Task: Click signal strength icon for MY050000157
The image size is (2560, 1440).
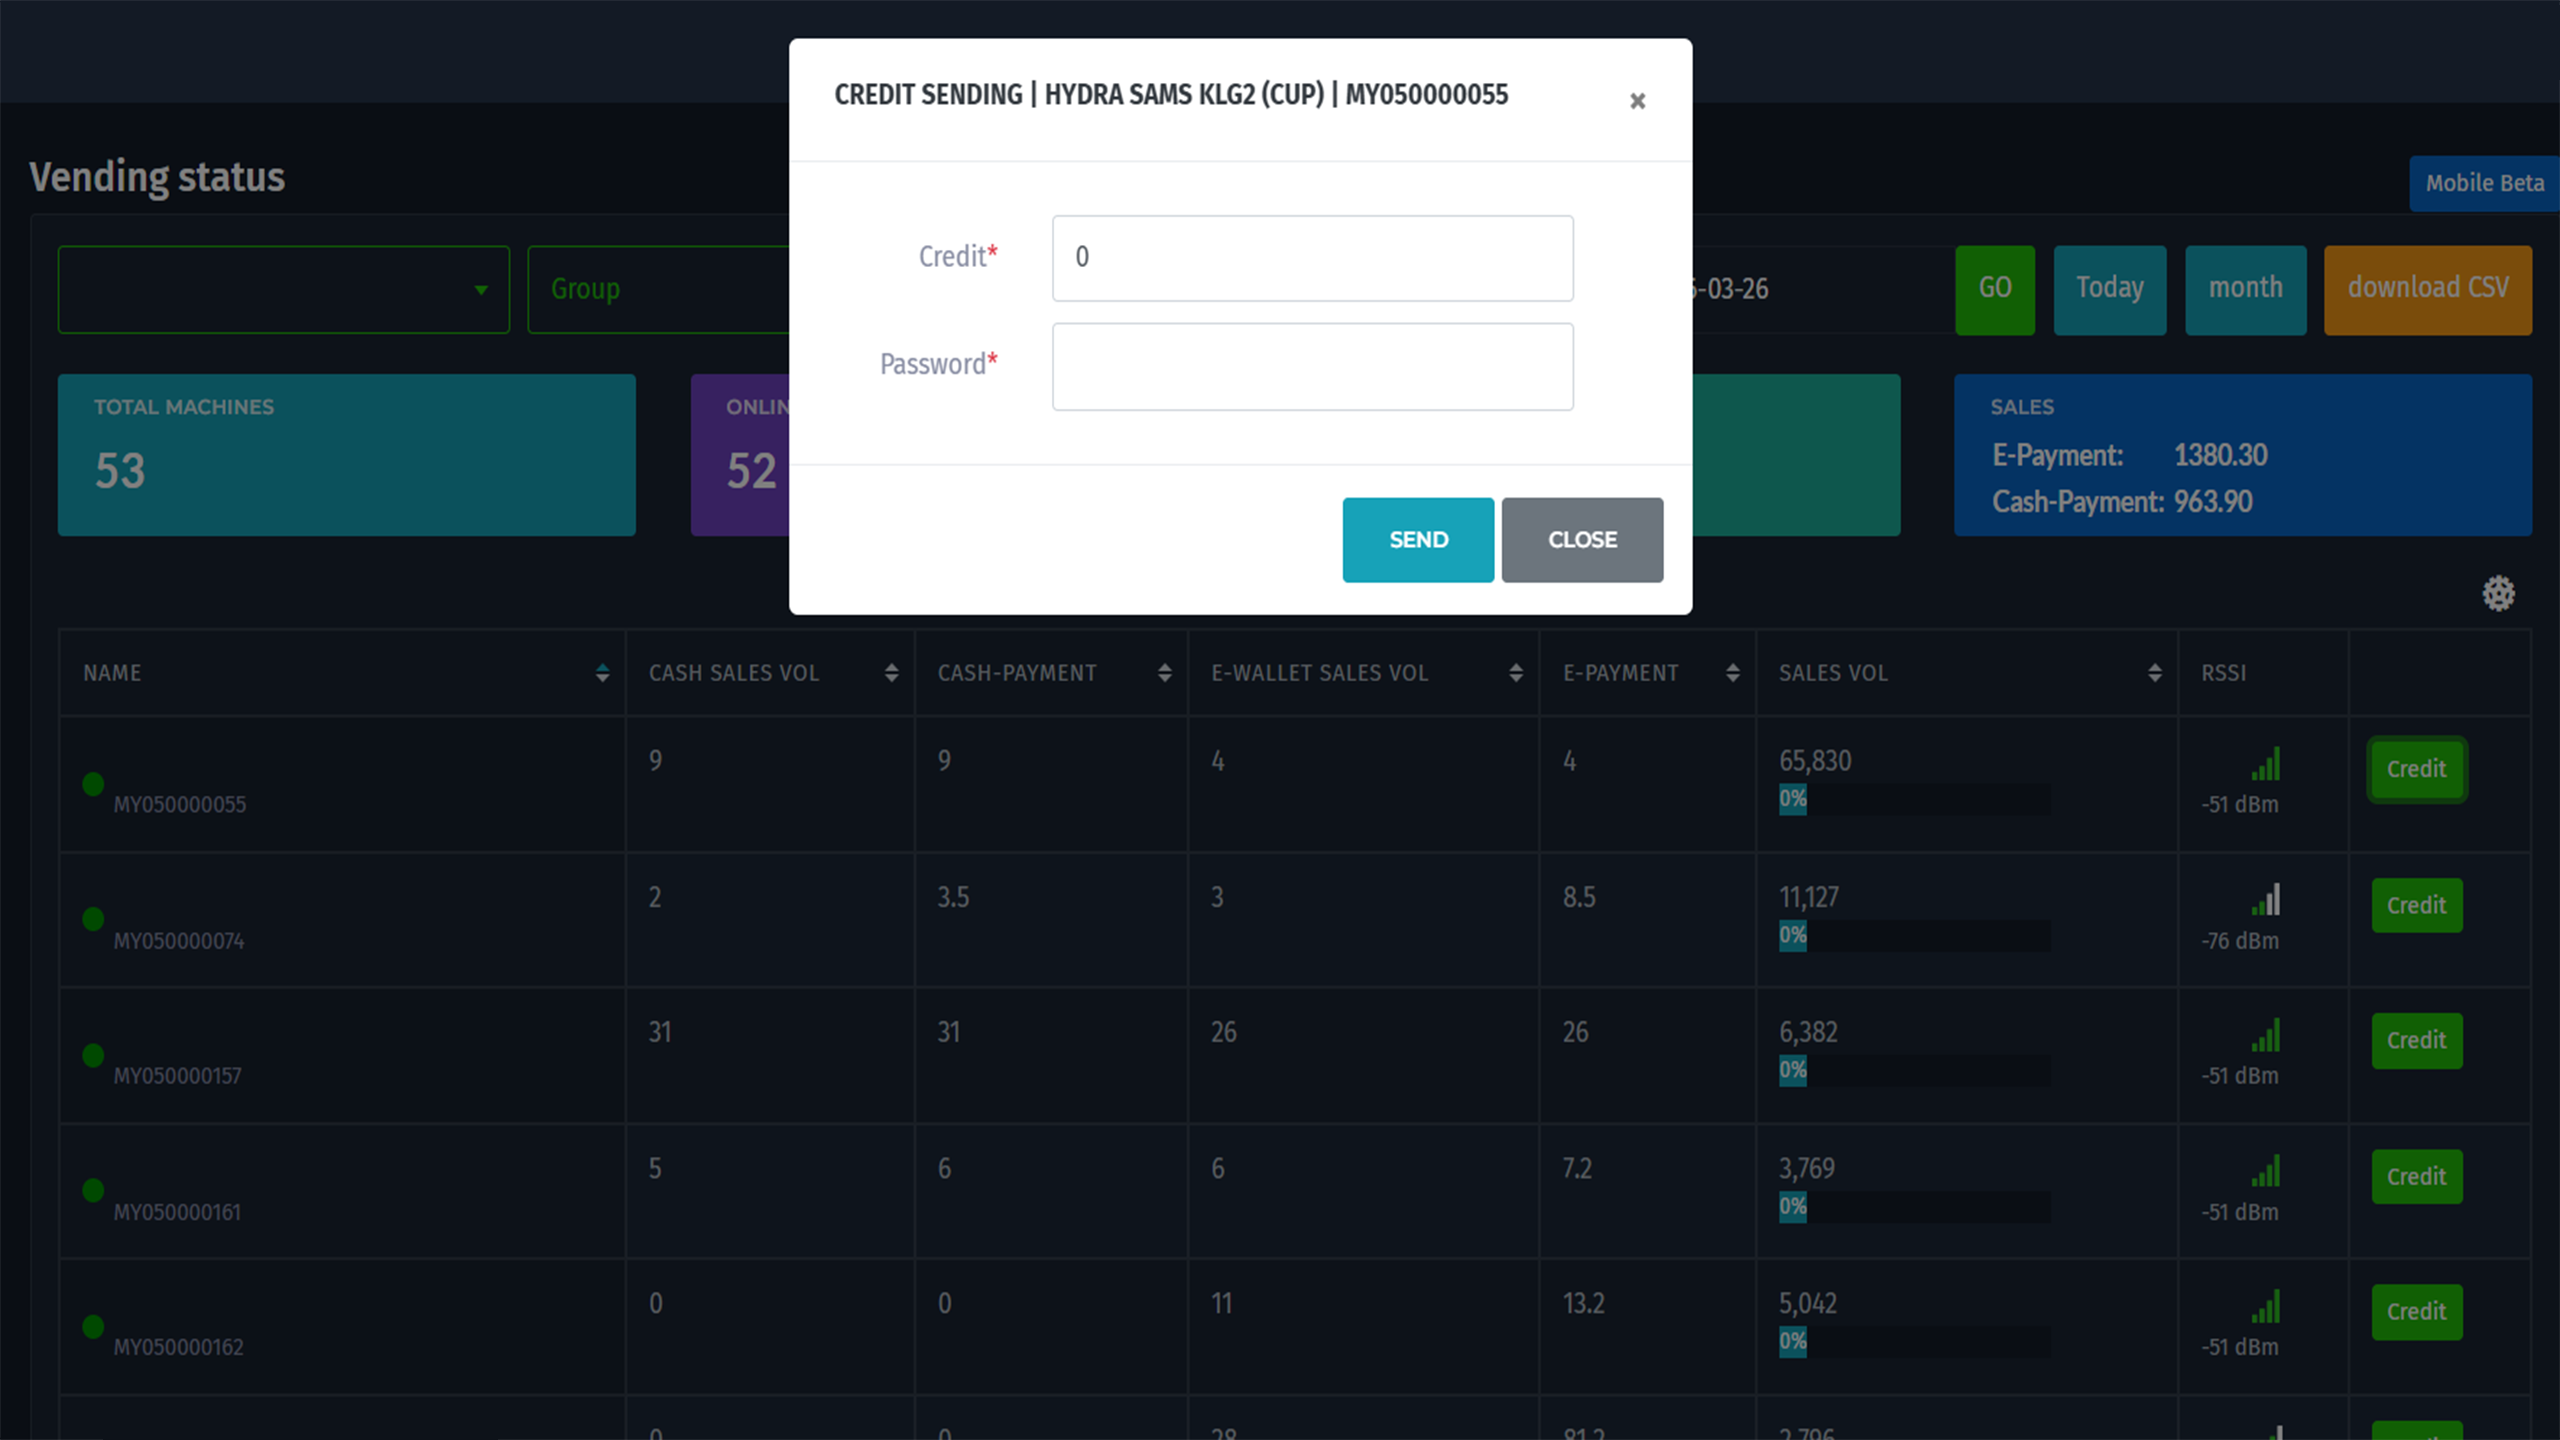Action: point(2266,1035)
